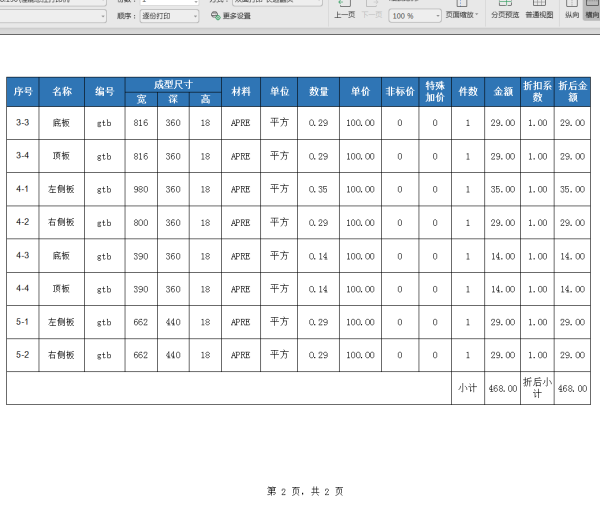
Task: Click the 折后金额 column header
Action: (x=572, y=92)
